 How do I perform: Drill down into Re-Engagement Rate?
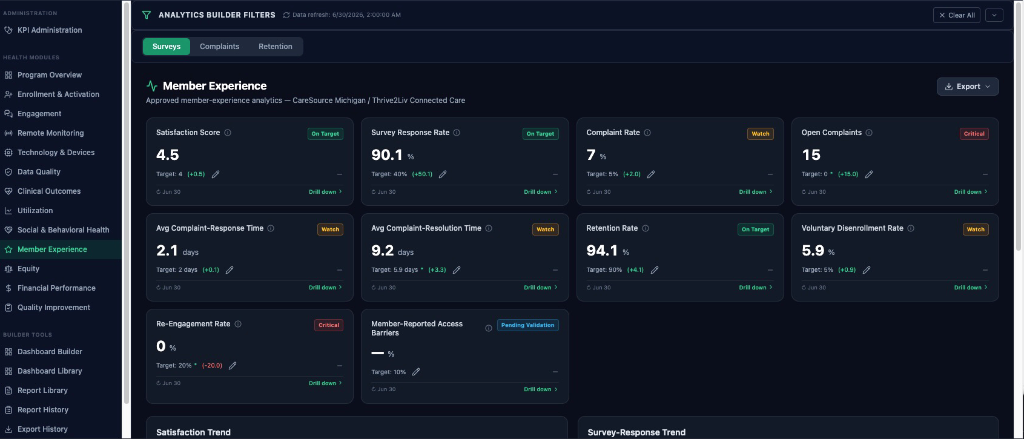(x=325, y=383)
